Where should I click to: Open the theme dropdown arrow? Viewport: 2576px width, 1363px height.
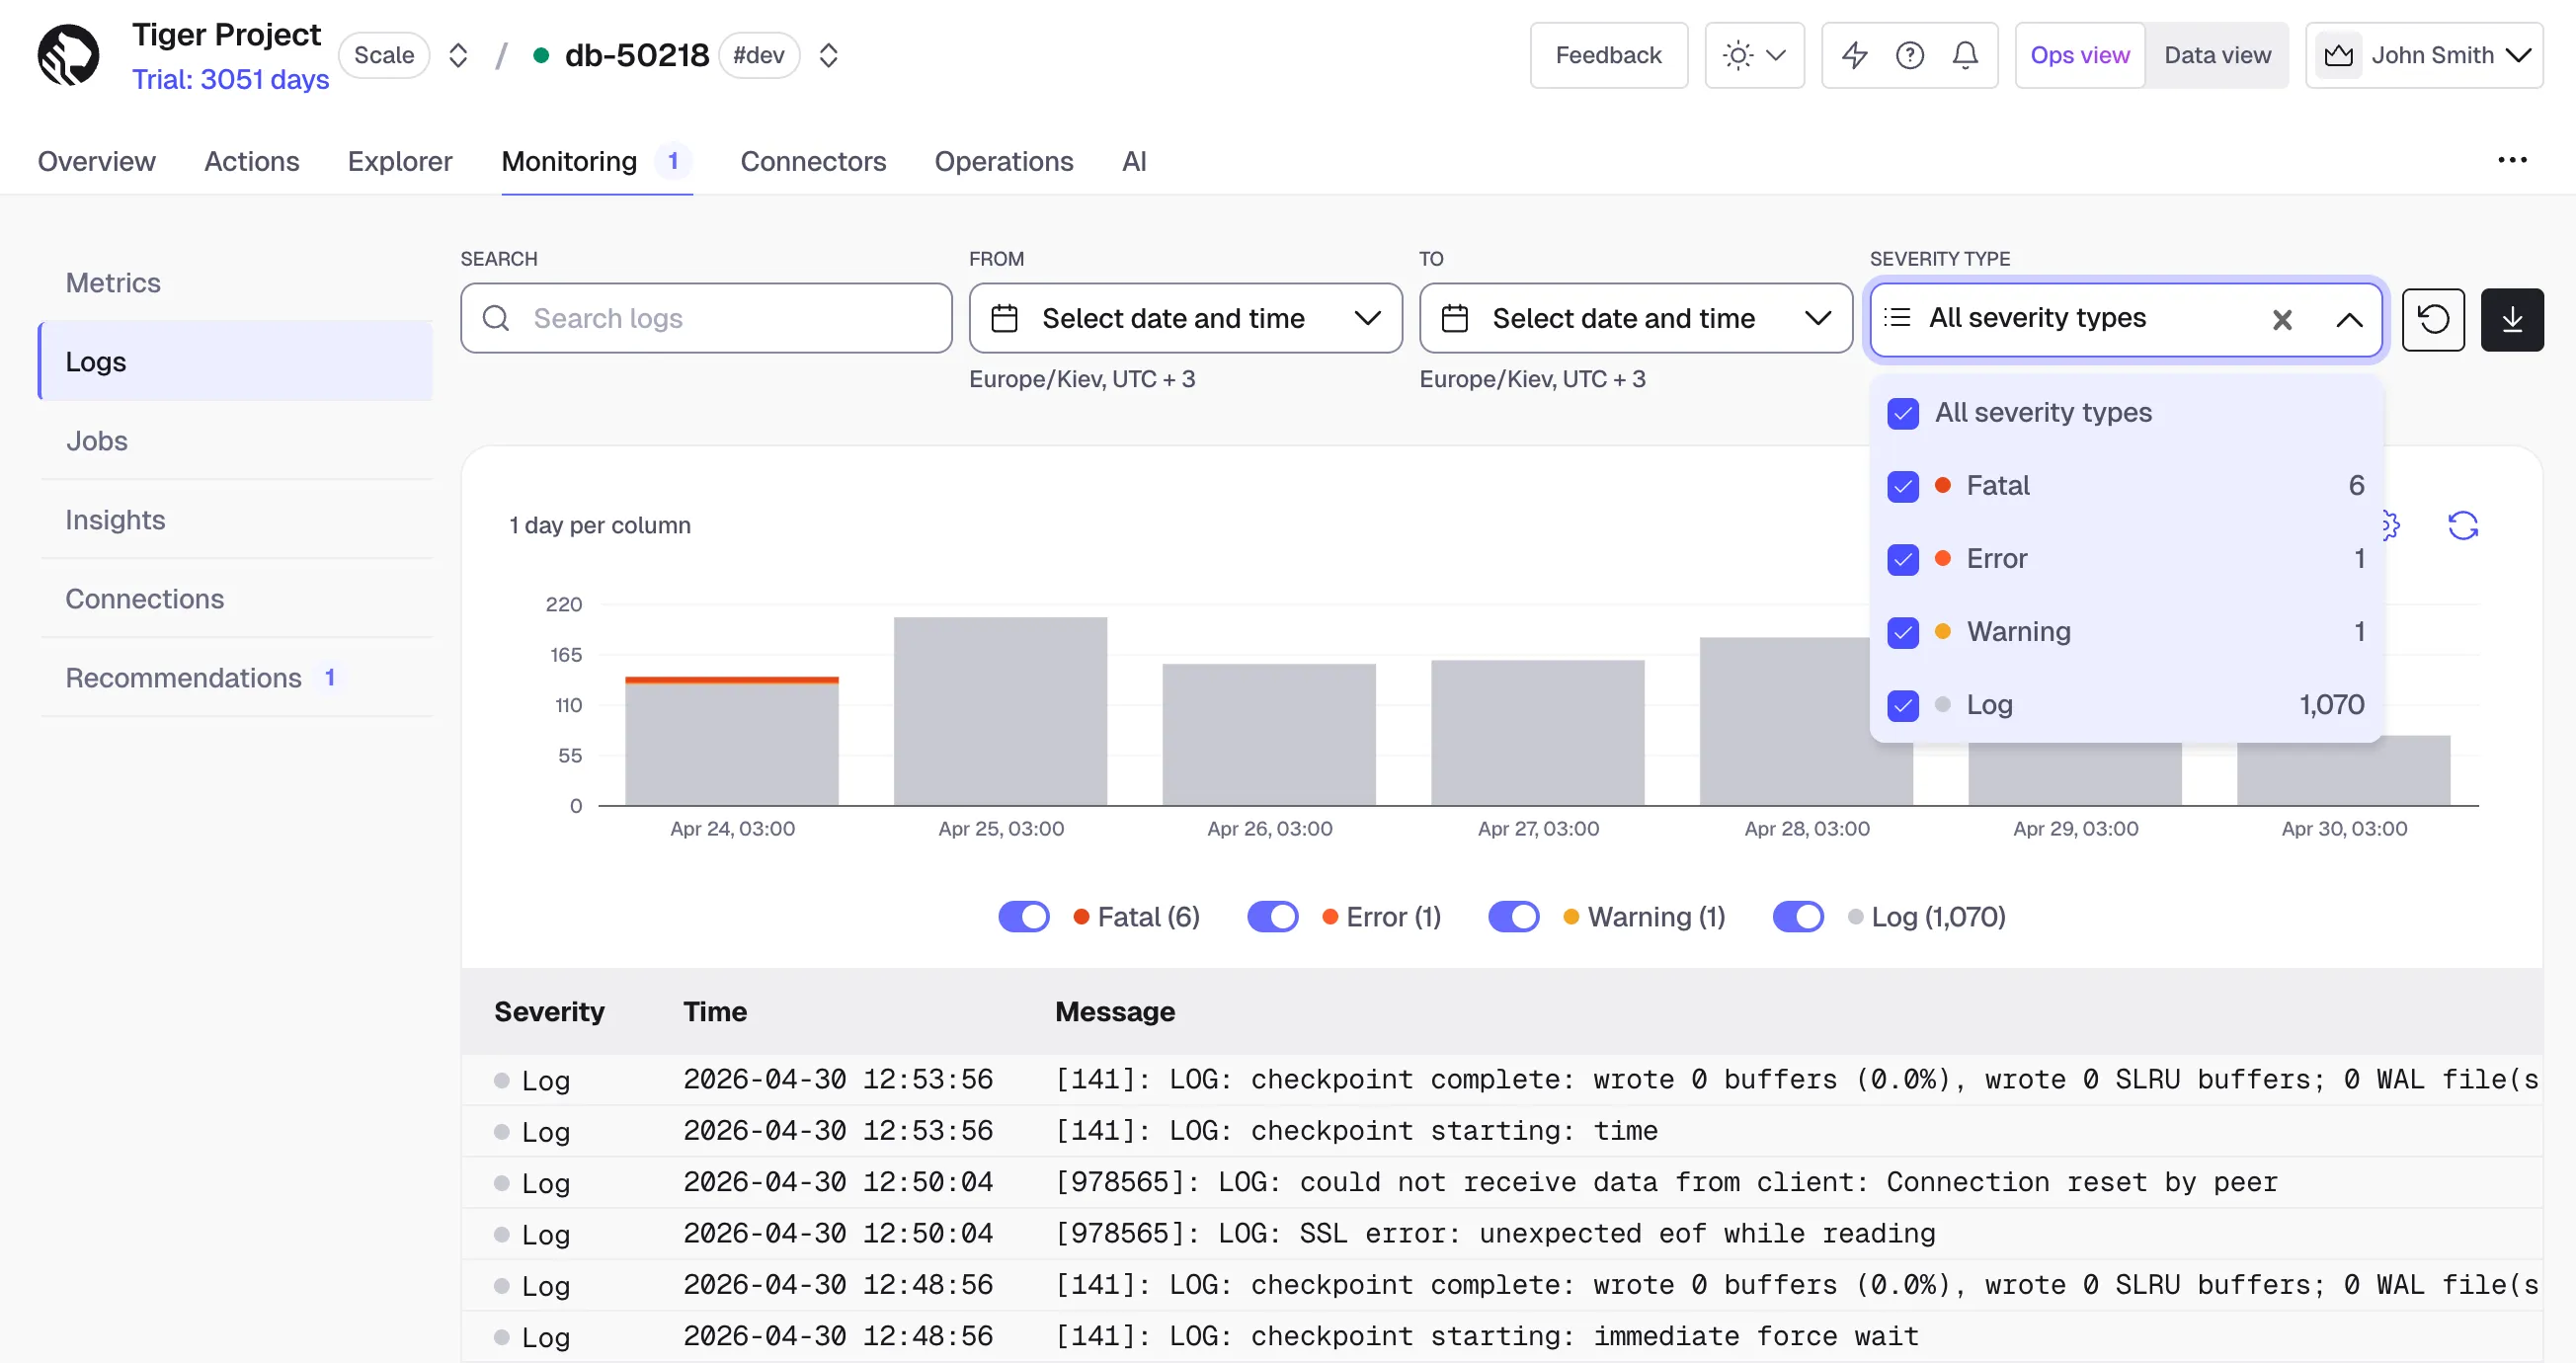pyautogui.click(x=1776, y=55)
